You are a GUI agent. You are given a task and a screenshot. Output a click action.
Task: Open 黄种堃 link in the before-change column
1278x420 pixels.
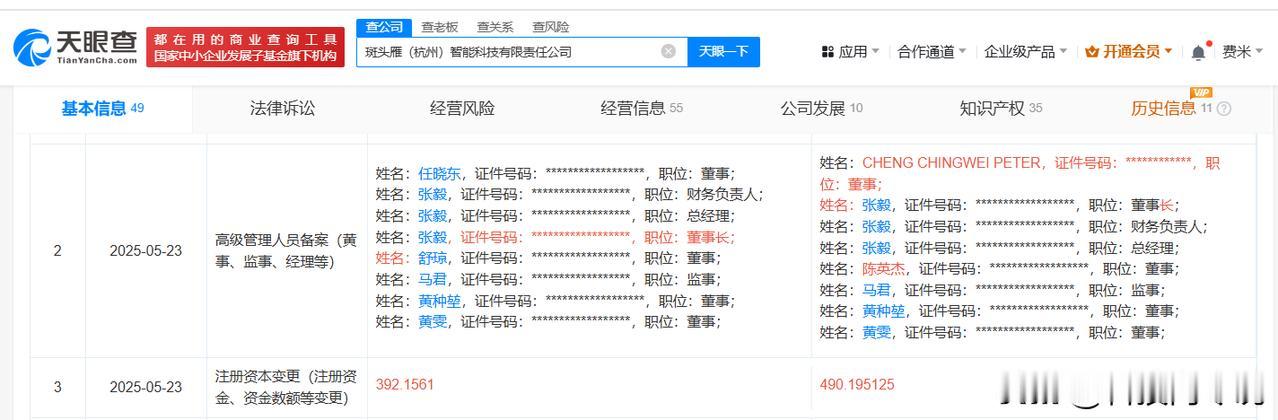pyautogui.click(x=440, y=300)
